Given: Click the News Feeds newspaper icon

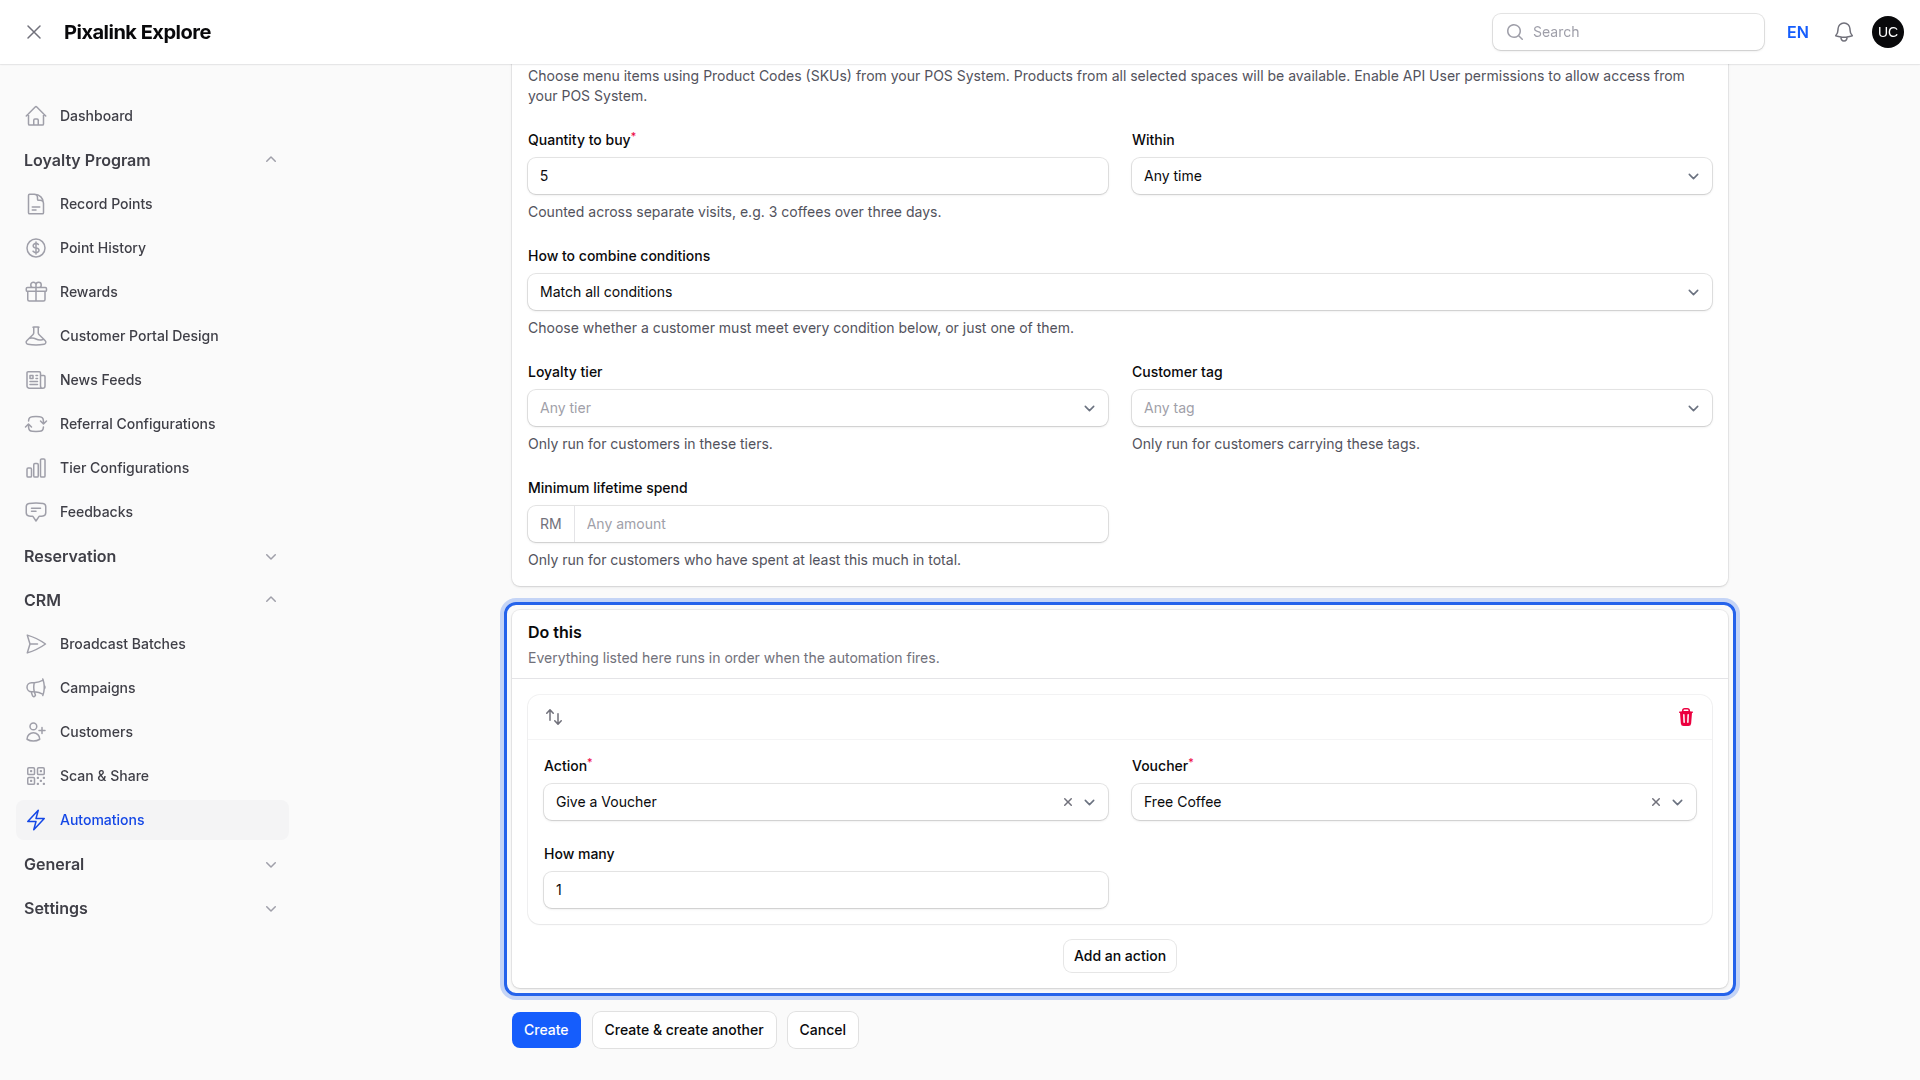Looking at the screenshot, I should coord(36,380).
